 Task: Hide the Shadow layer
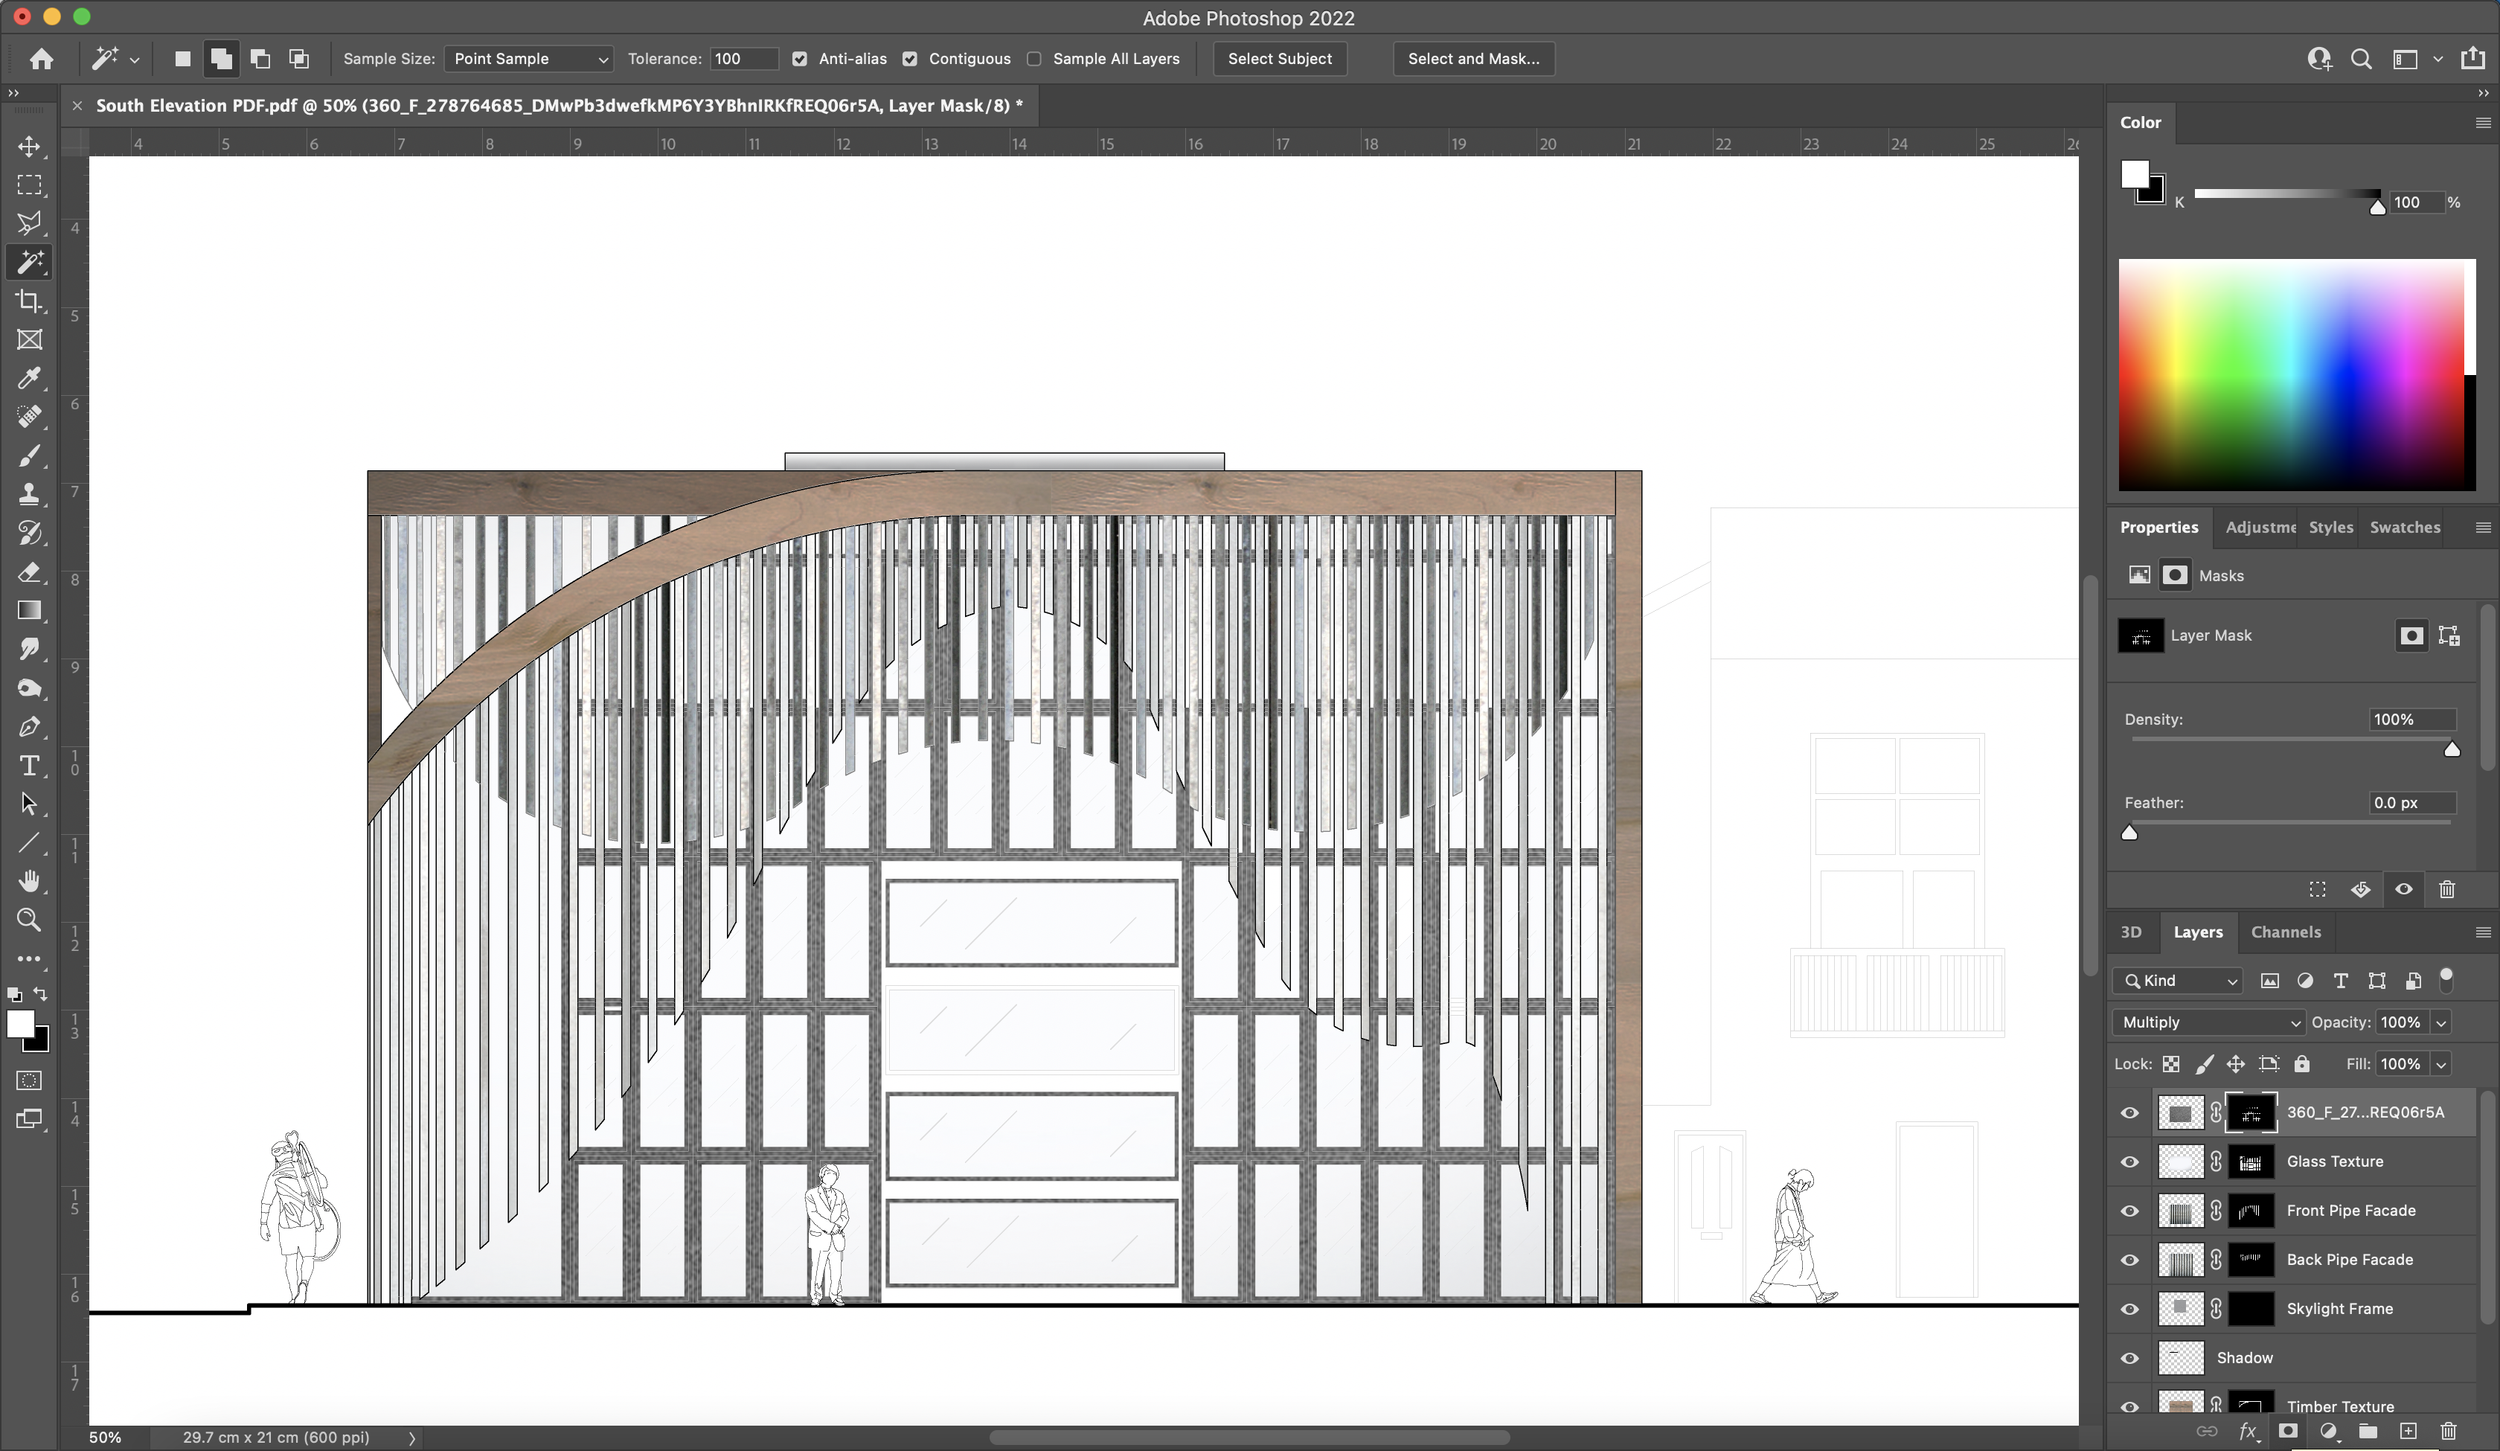pos(2129,1356)
